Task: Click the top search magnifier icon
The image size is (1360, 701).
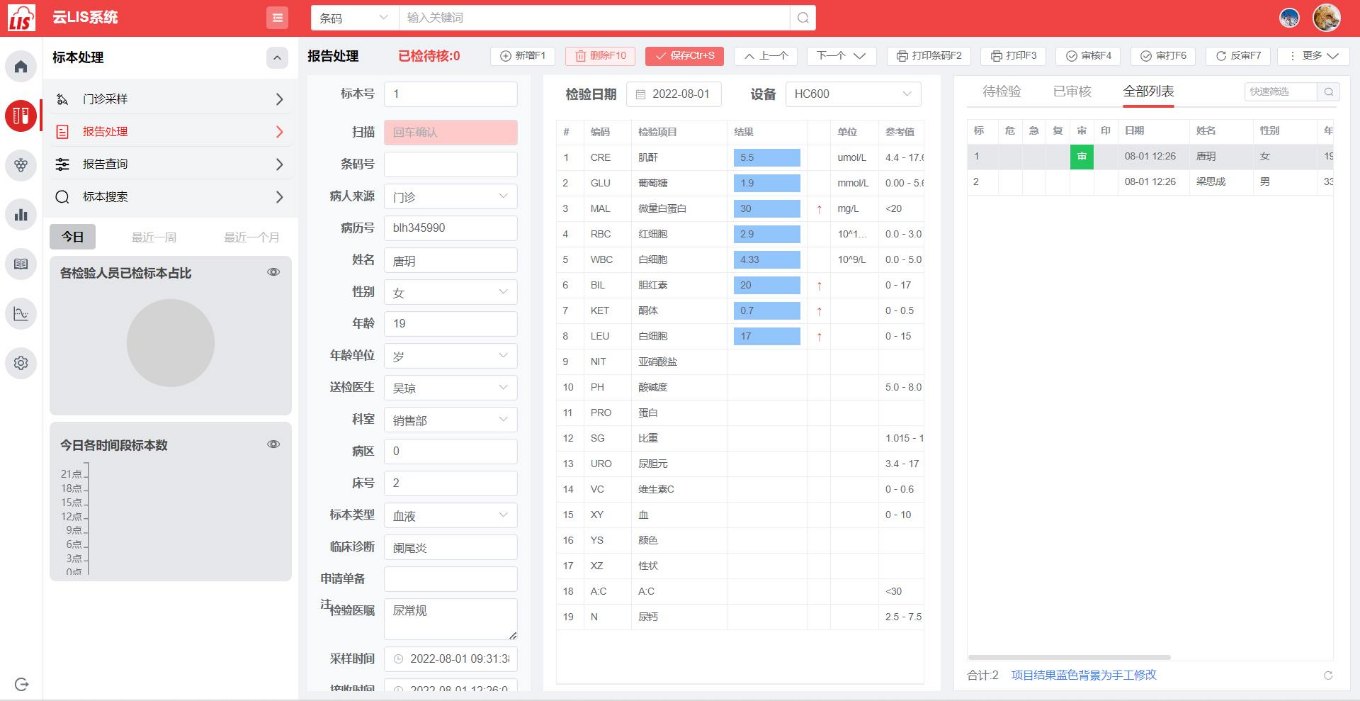Action: pyautogui.click(x=803, y=18)
